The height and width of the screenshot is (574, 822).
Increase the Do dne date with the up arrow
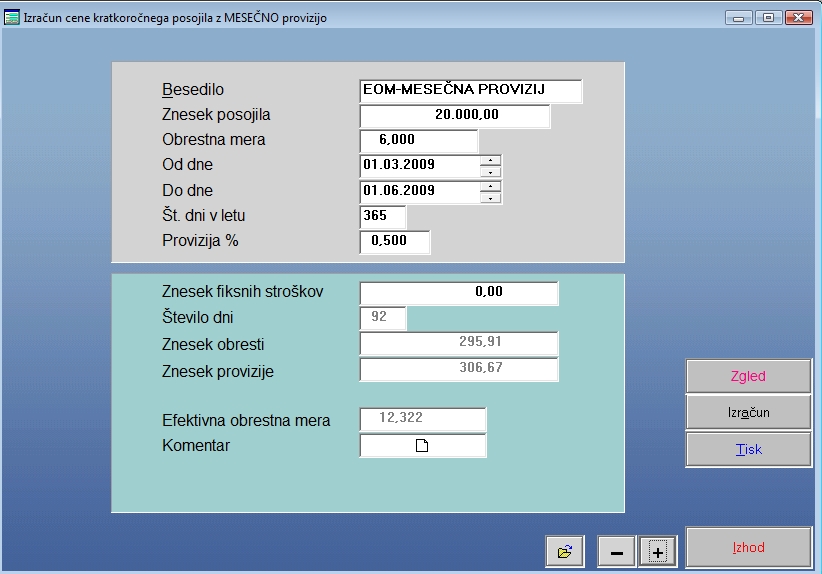click(x=490, y=185)
